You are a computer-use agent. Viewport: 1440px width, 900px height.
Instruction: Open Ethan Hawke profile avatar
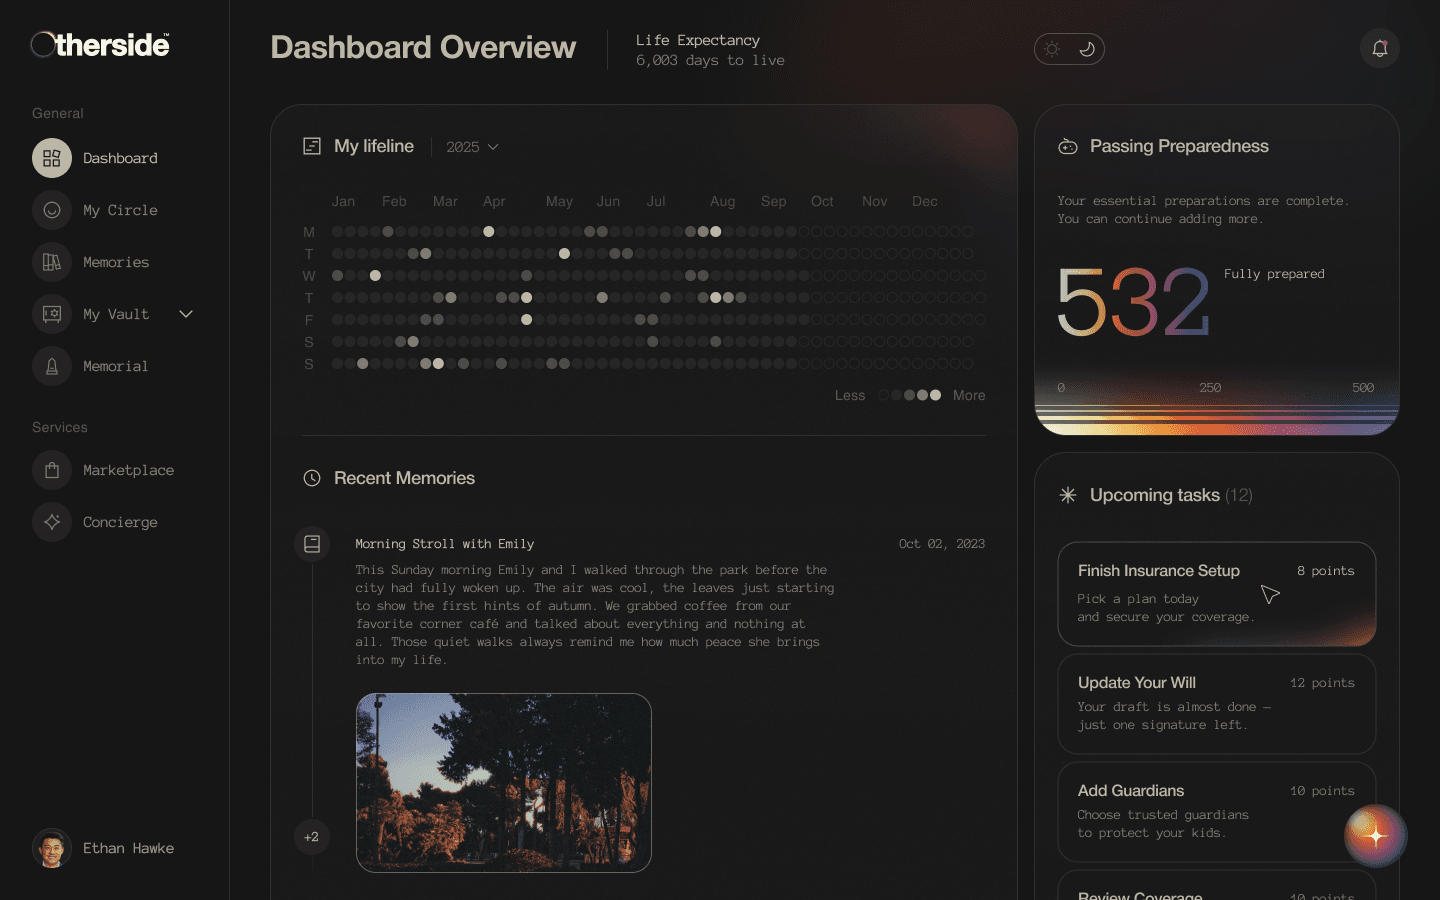click(52, 848)
